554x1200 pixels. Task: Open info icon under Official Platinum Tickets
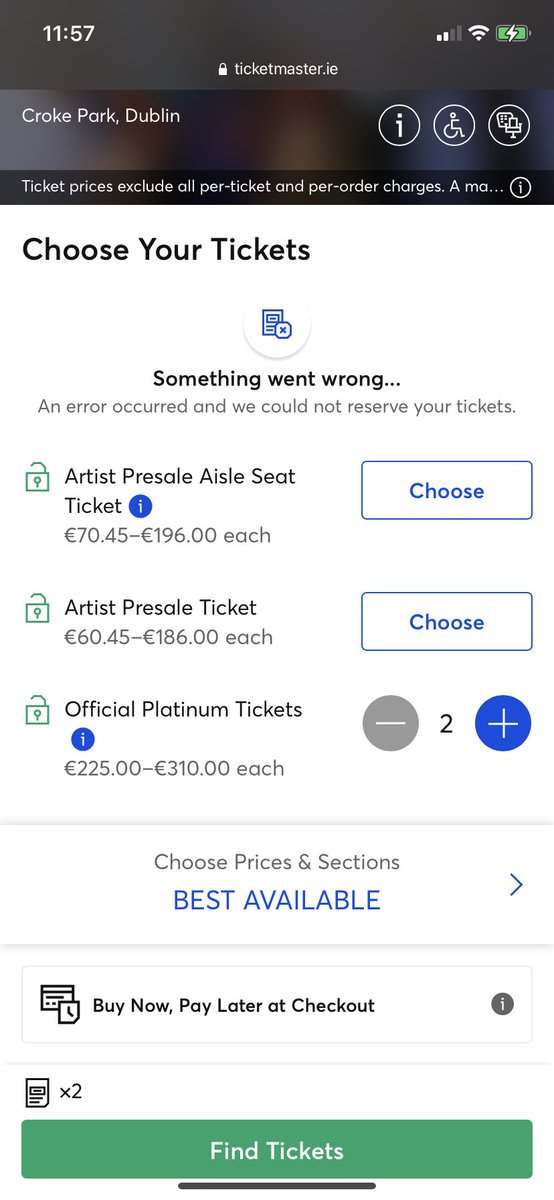82,740
